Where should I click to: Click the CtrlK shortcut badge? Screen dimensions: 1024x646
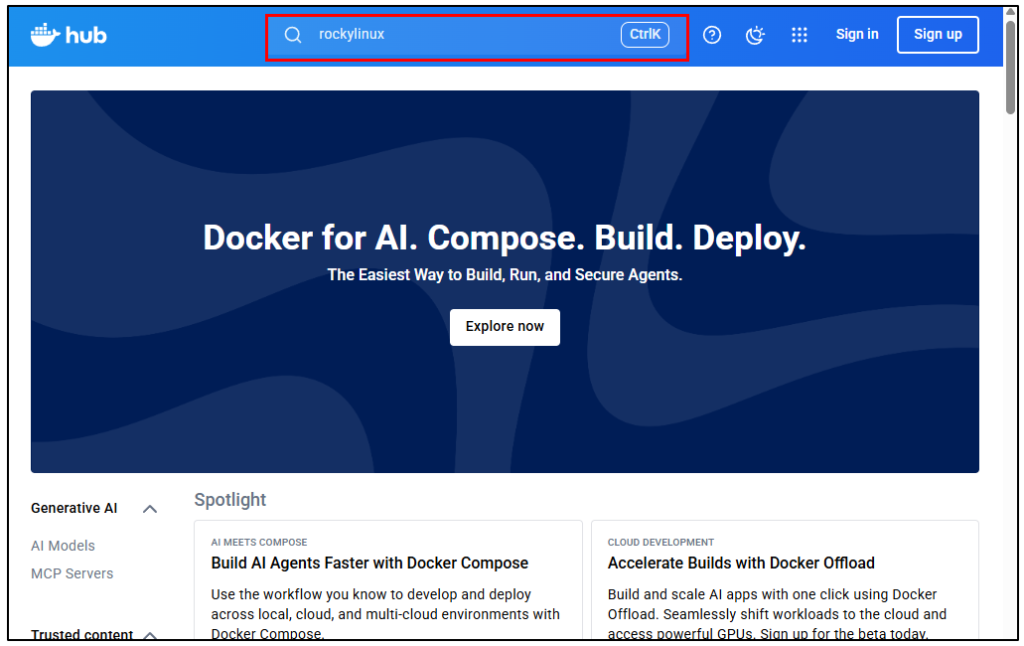coord(645,35)
